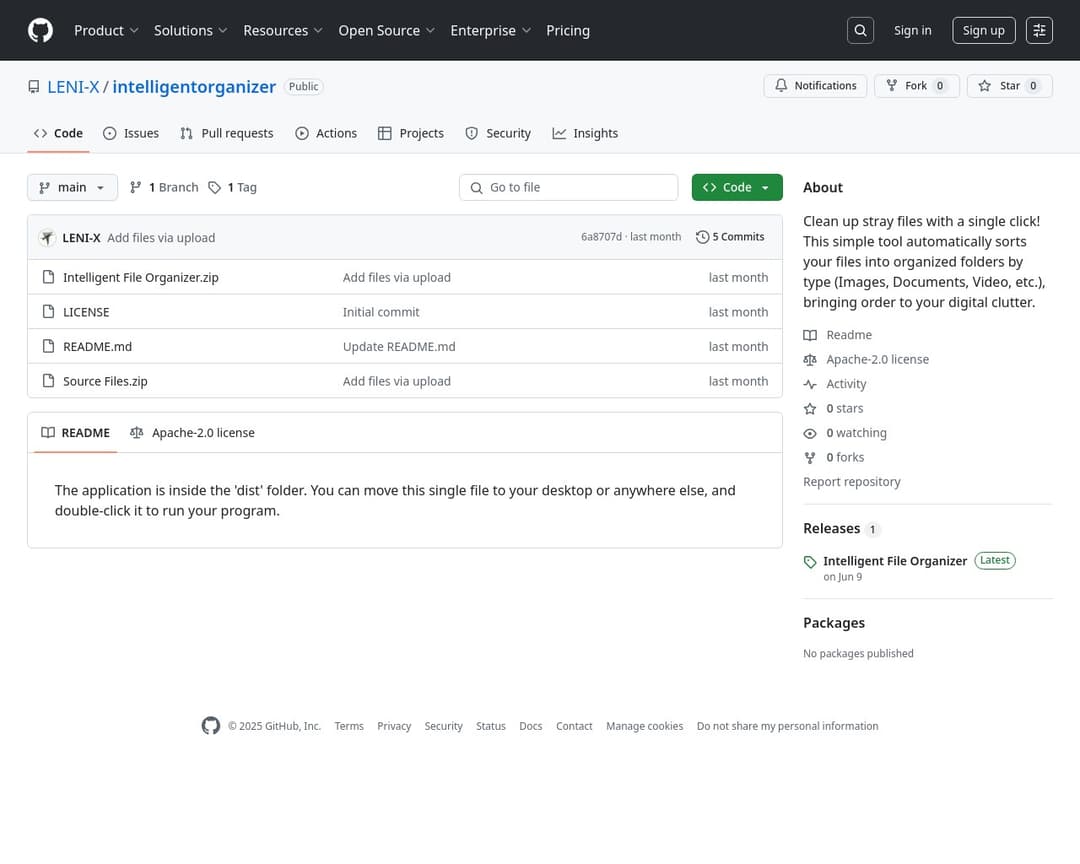
Task: Open the file Intelligent File Organizer.zip
Action: (x=141, y=277)
